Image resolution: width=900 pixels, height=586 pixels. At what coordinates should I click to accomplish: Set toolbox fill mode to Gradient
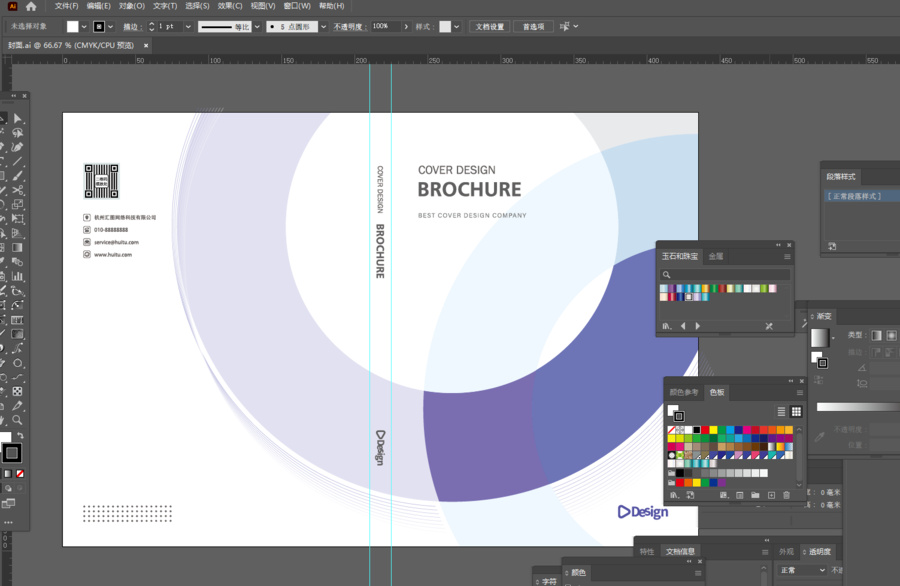click(x=8, y=474)
